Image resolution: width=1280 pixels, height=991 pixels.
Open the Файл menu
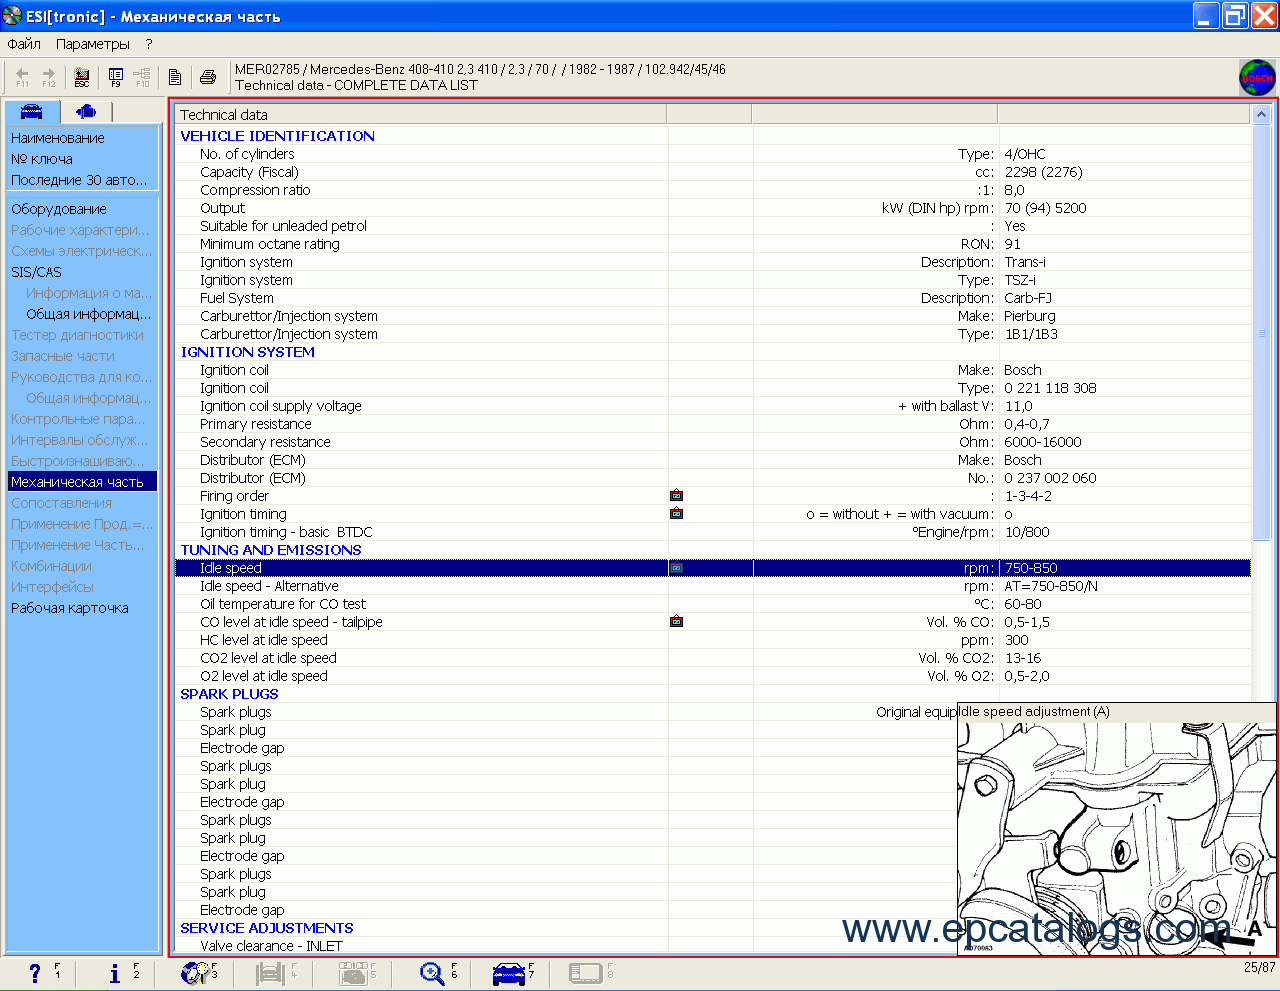[x=24, y=44]
